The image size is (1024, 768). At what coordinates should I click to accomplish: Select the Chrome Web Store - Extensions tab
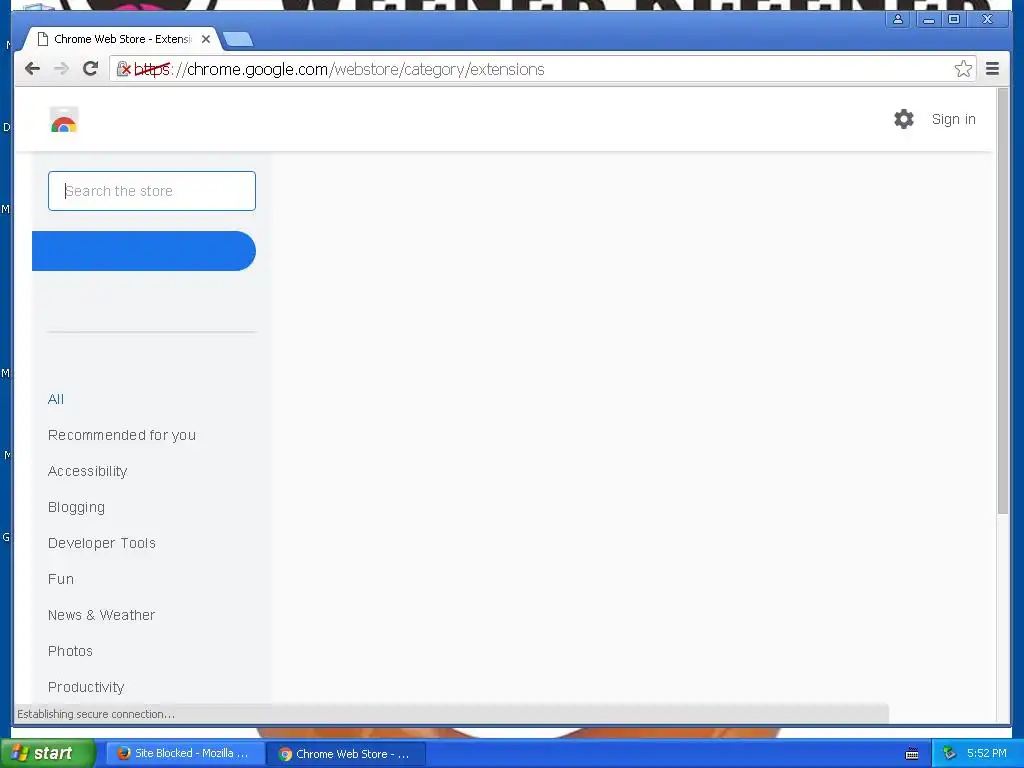122,39
